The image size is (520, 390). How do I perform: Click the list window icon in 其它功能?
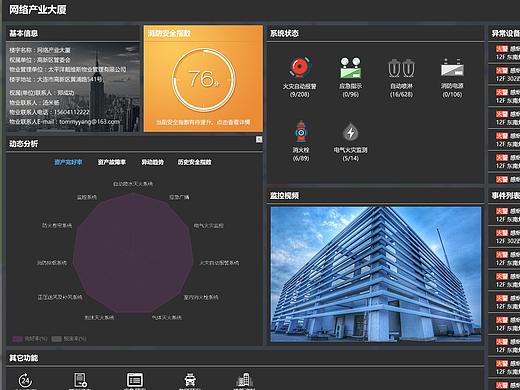[x=135, y=380]
